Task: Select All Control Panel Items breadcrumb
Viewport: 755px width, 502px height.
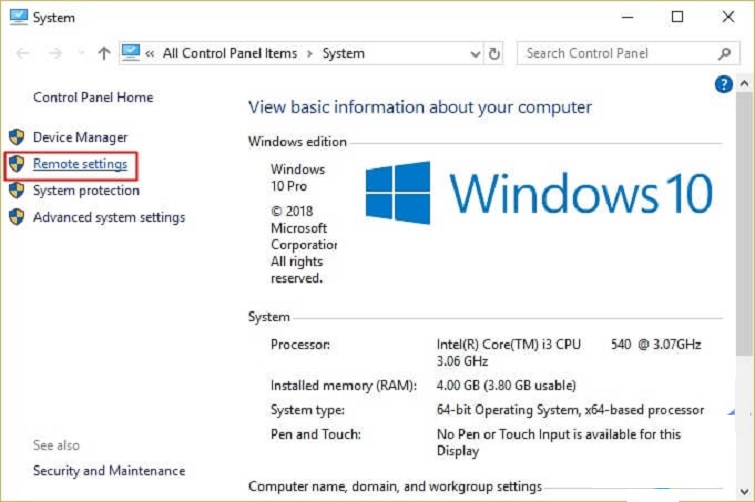Action: click(x=230, y=53)
